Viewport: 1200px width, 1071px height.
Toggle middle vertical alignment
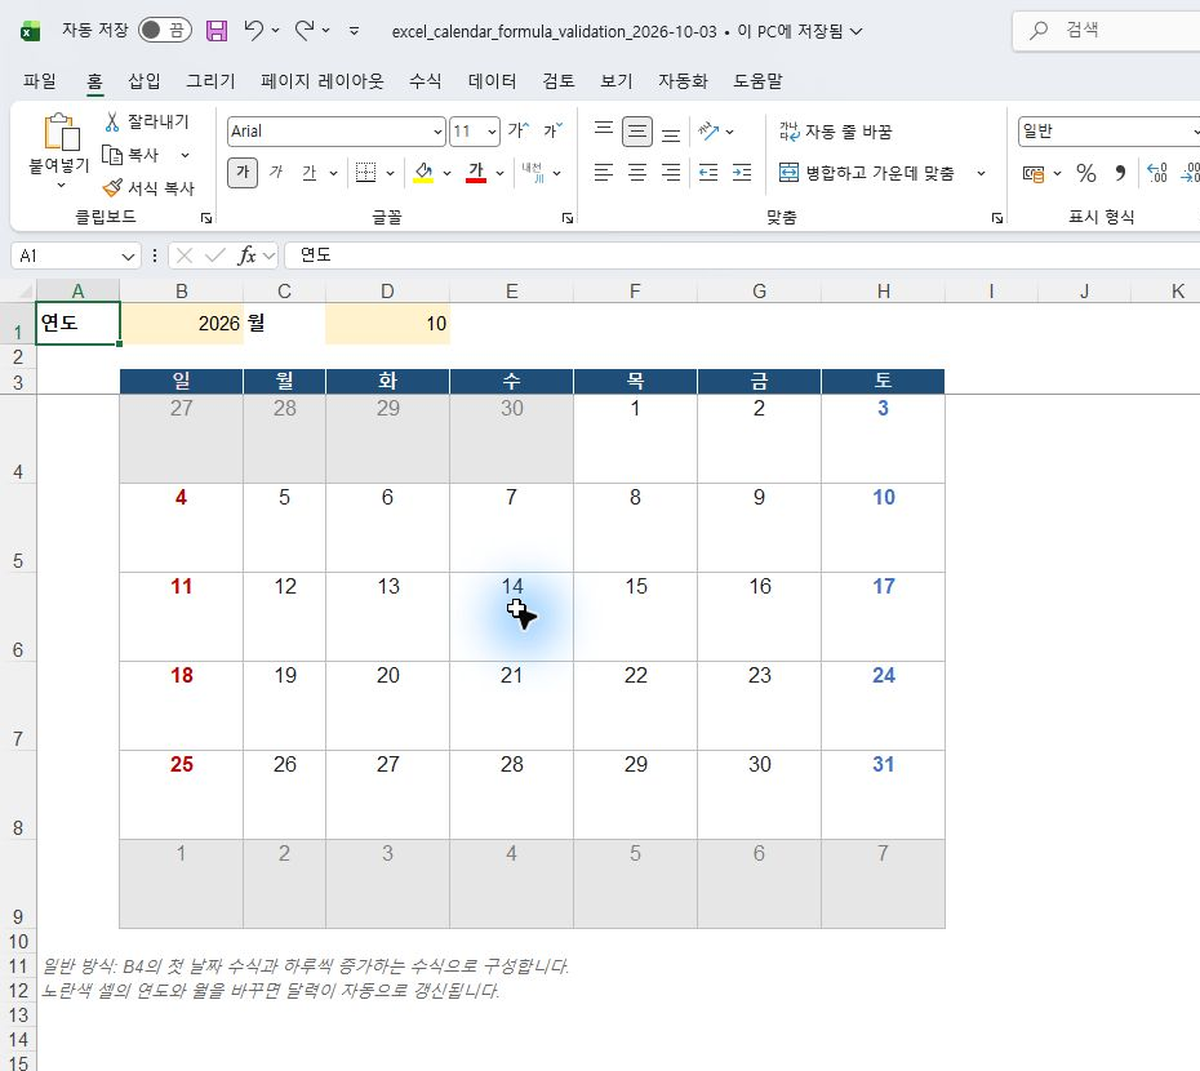pyautogui.click(x=637, y=131)
